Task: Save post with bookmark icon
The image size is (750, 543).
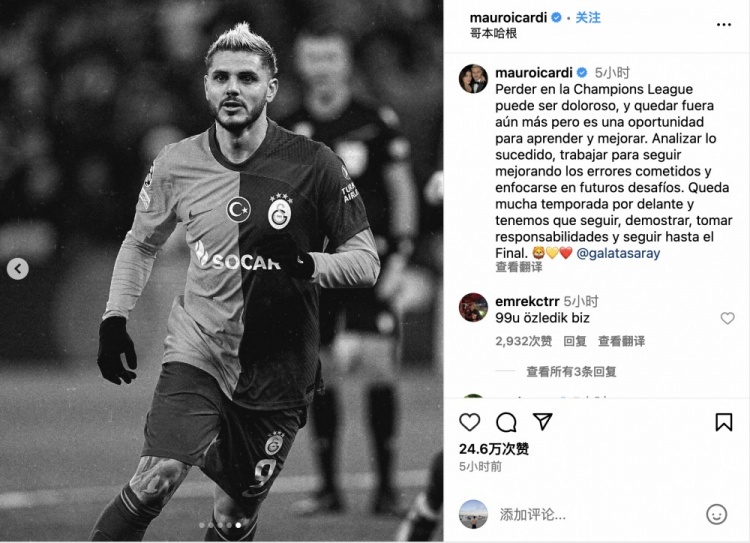Action: [724, 422]
